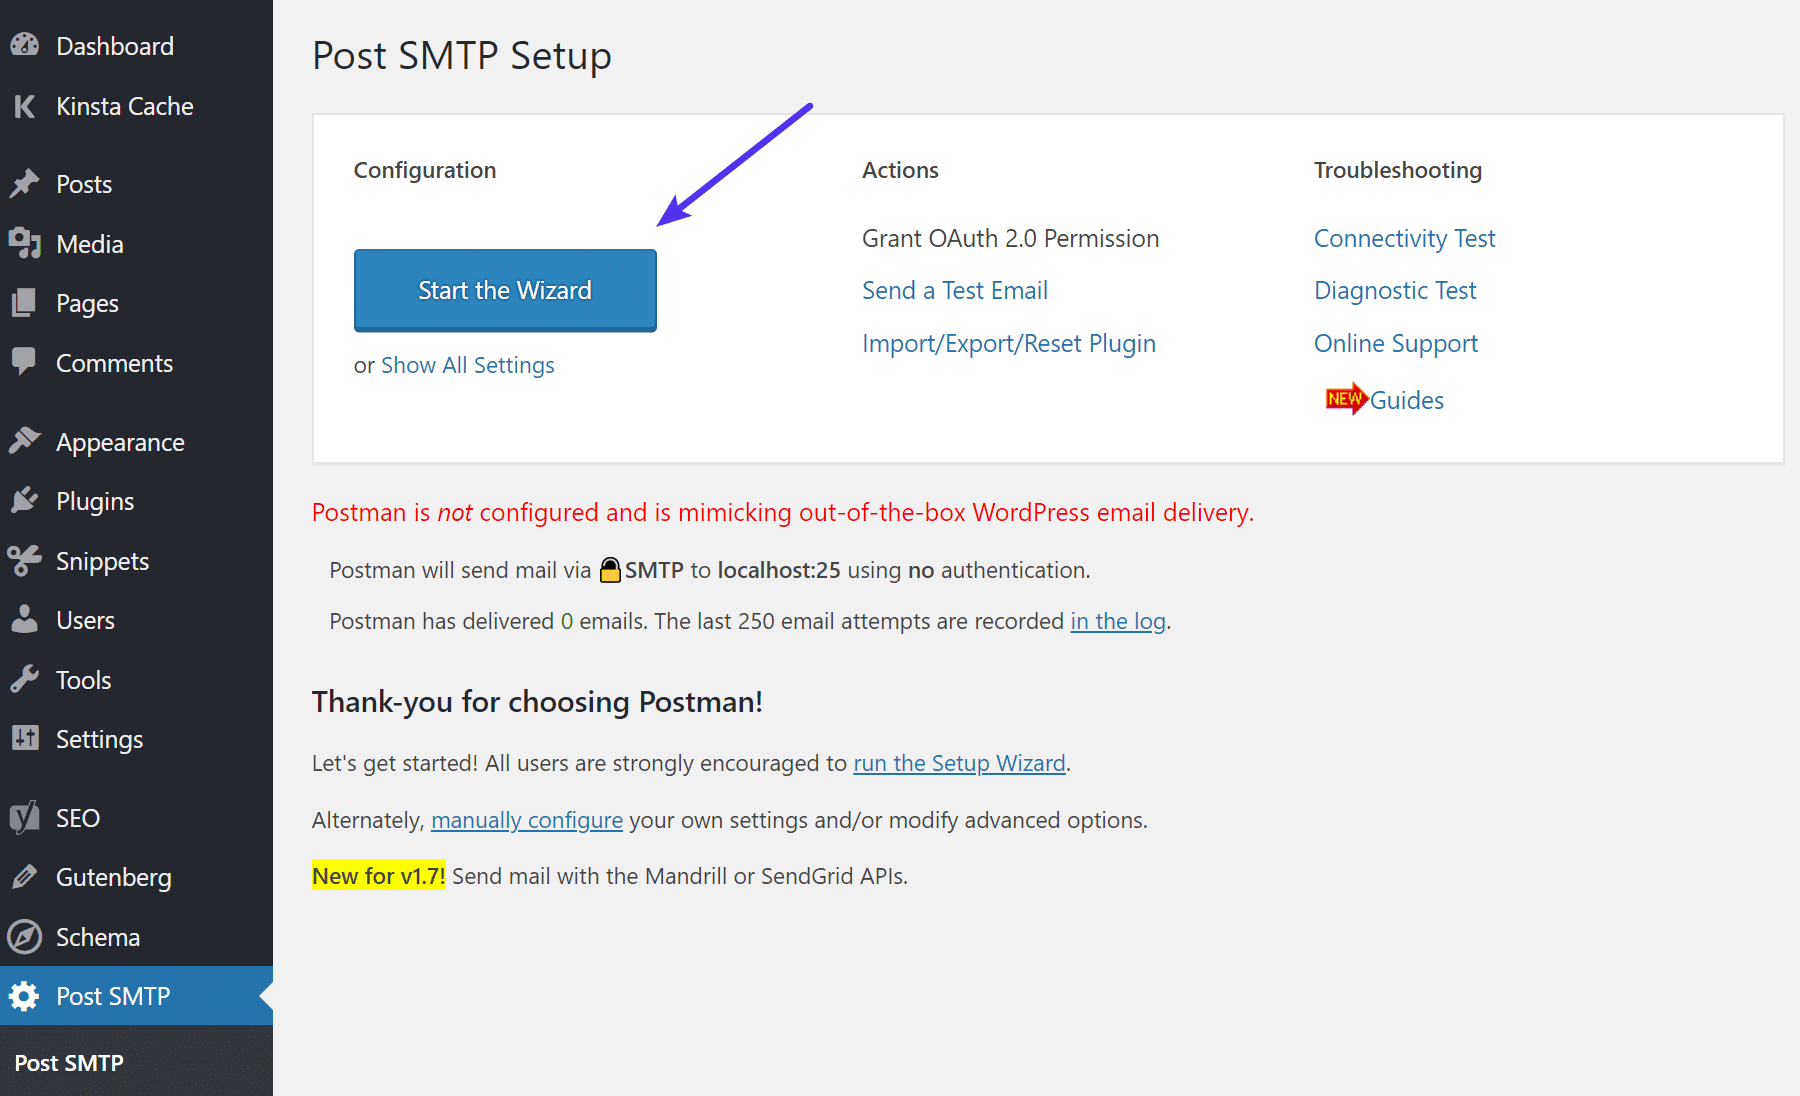
Task: Expand the Post SMTP submenu flyout arrow
Action: tap(266, 996)
